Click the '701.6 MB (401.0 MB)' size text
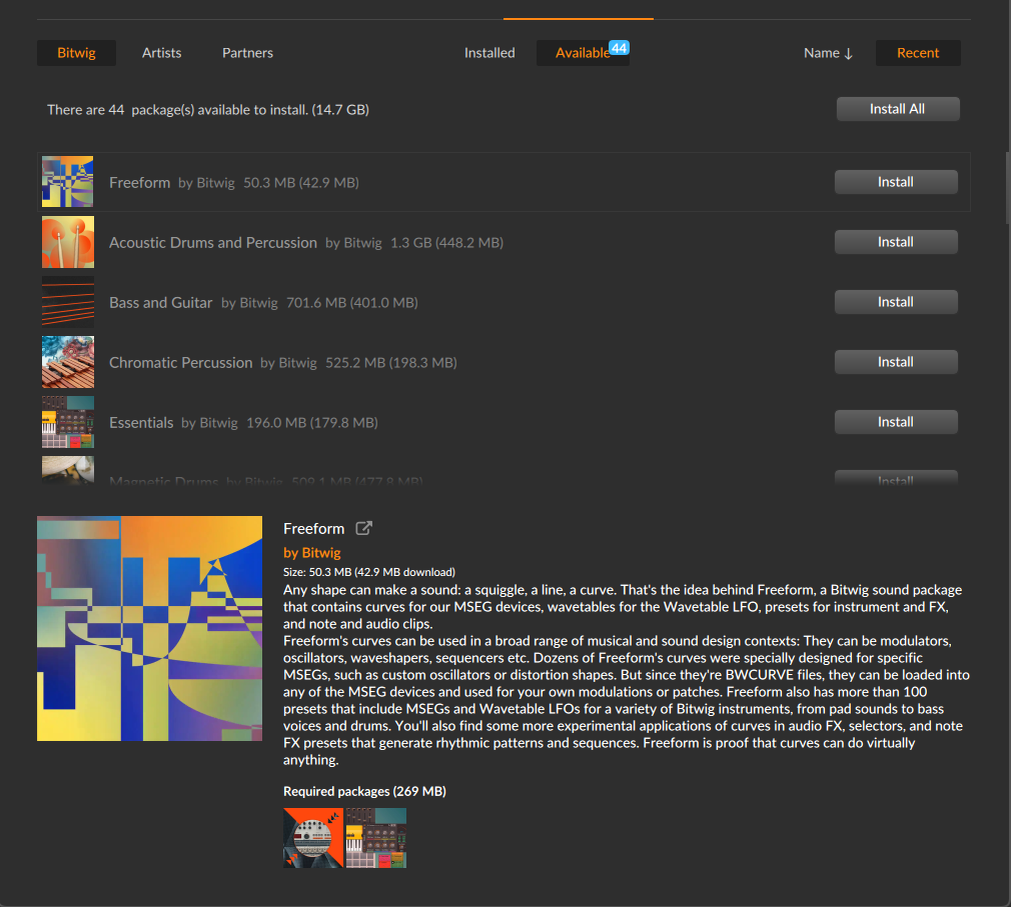The height and width of the screenshot is (907, 1011). 352,302
